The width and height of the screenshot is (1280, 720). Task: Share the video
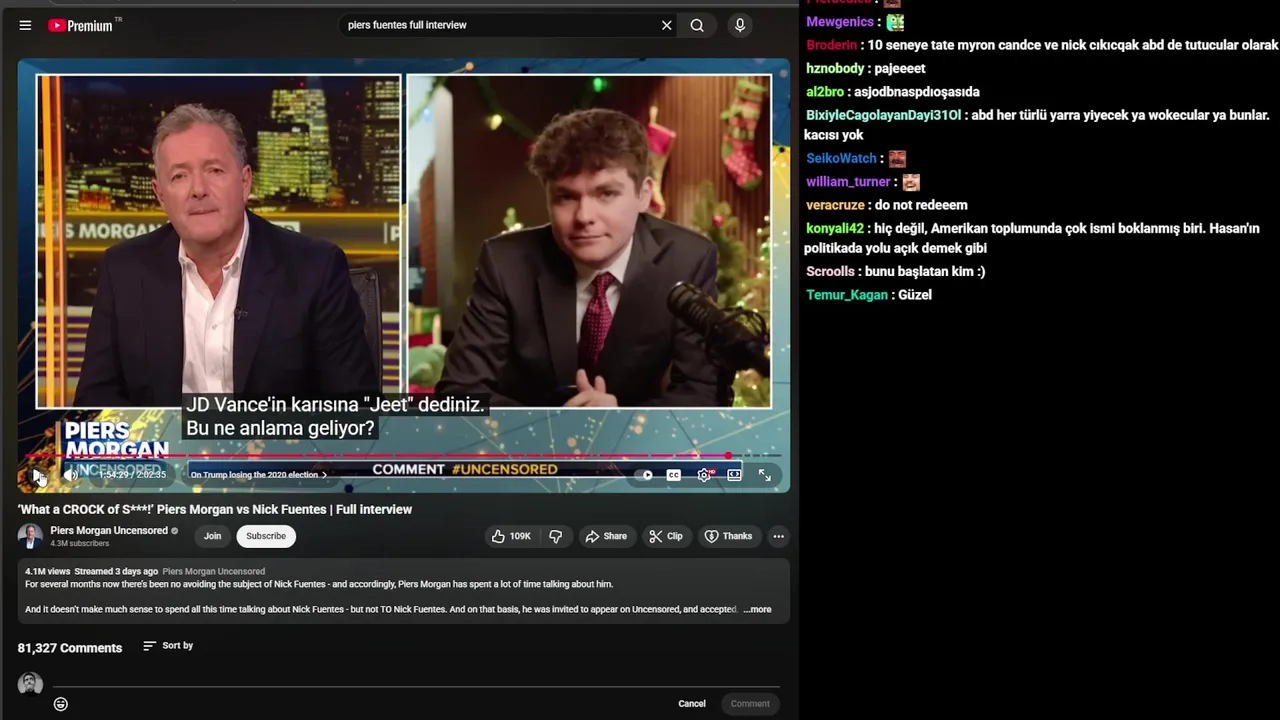click(606, 536)
